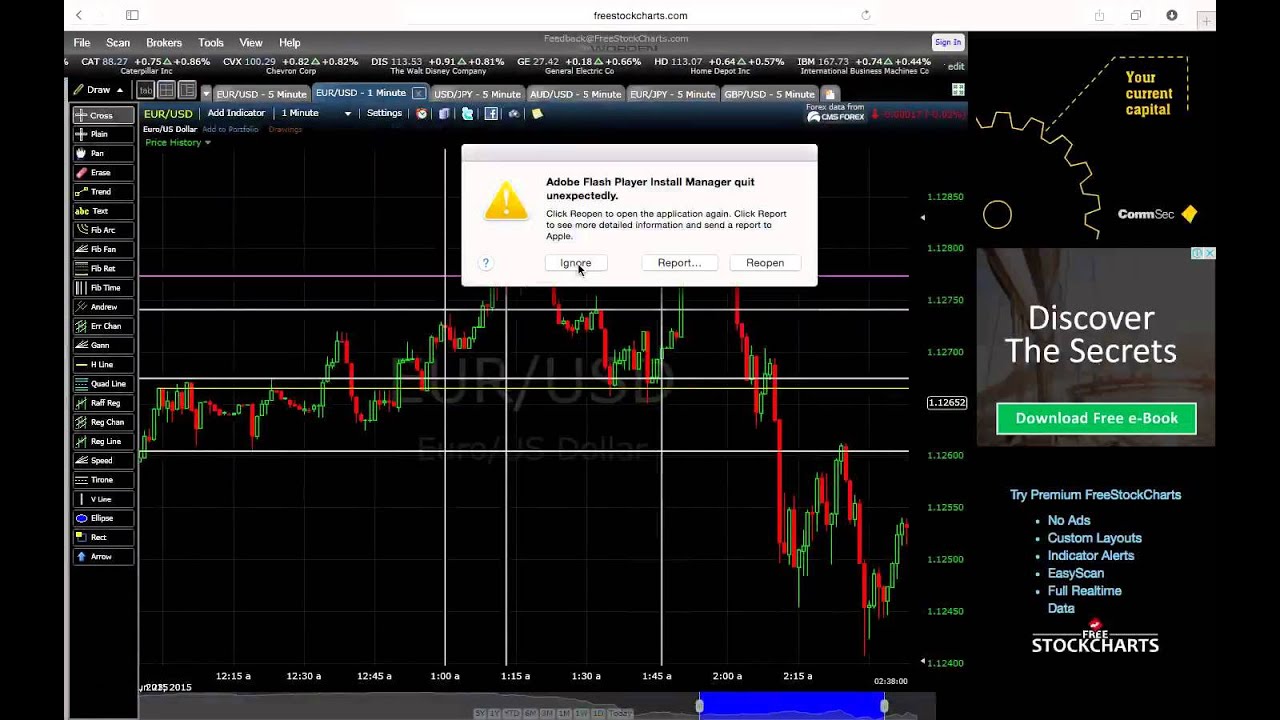
Task: Switch to EUR/JPY - 5 Minute tab
Action: click(672, 94)
